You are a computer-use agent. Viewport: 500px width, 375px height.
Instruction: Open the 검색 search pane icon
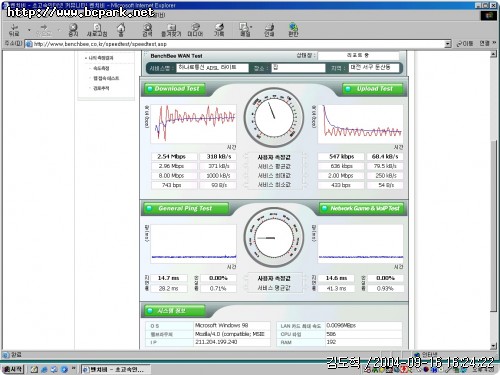(147, 30)
